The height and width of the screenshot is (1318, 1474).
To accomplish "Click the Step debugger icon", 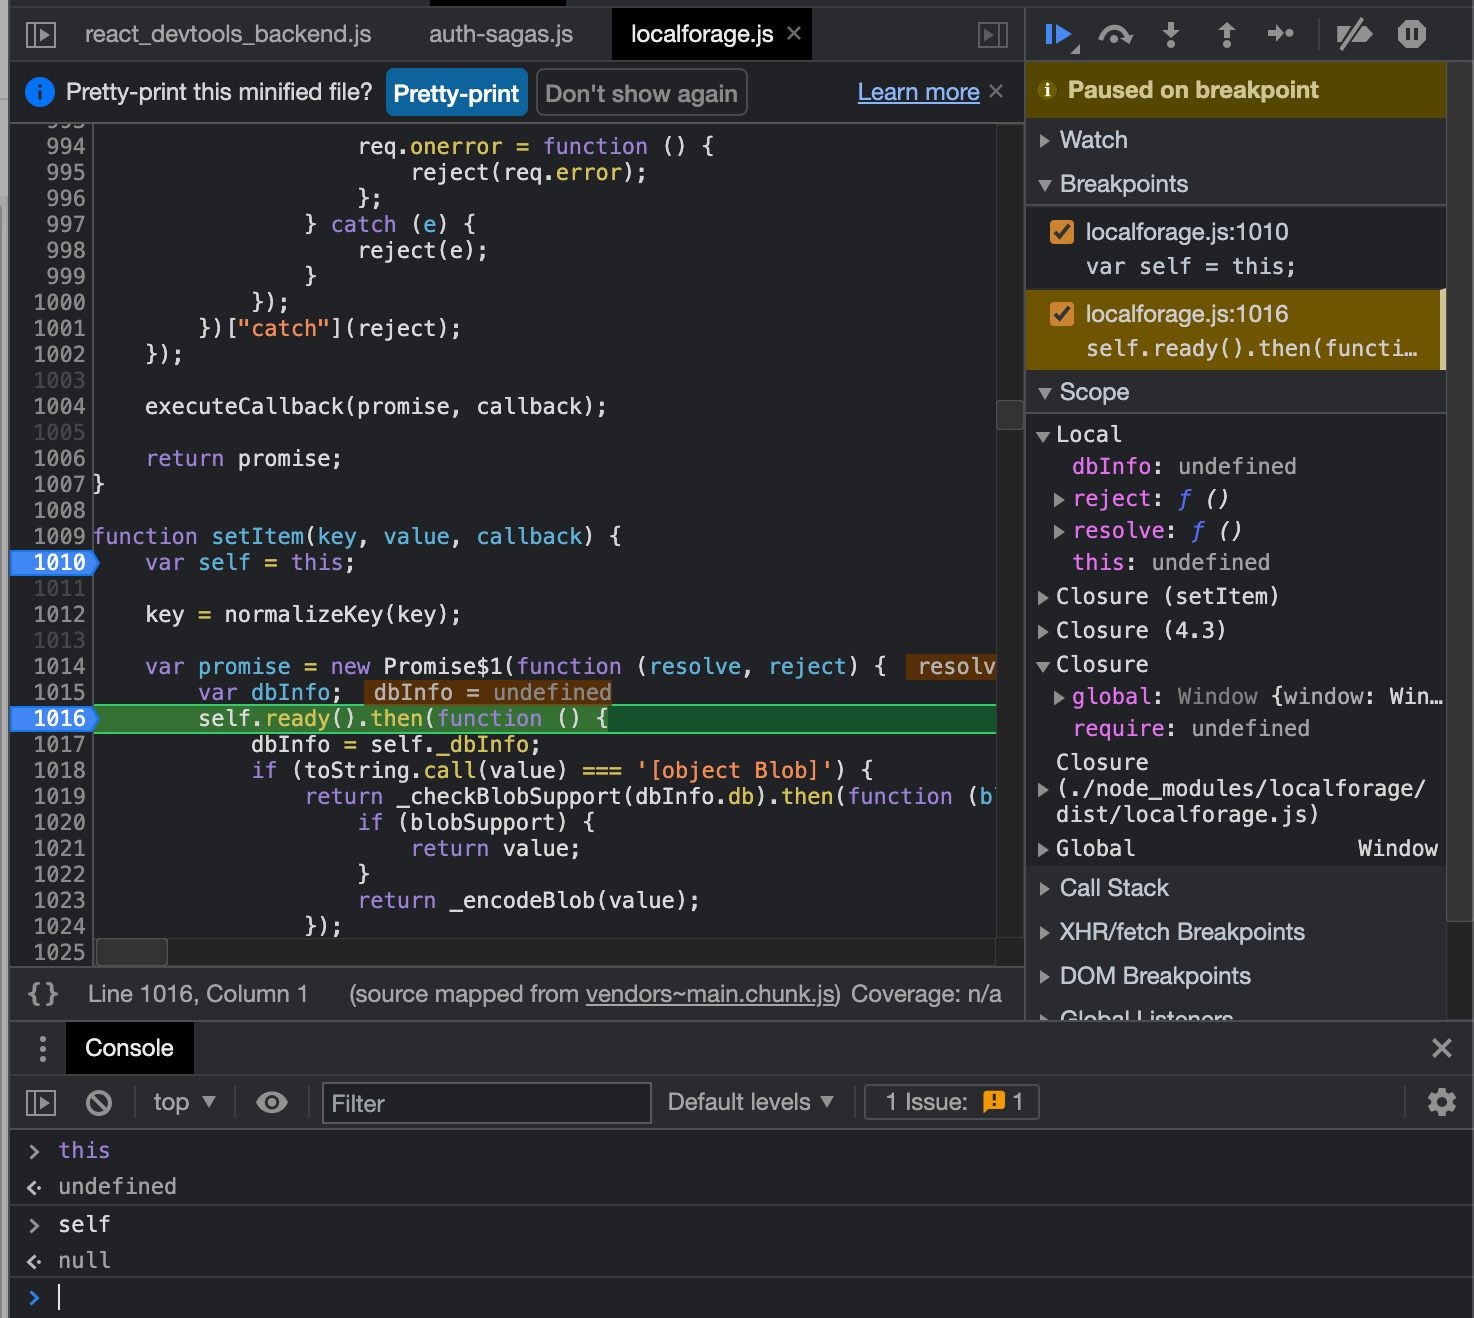I will [1281, 34].
